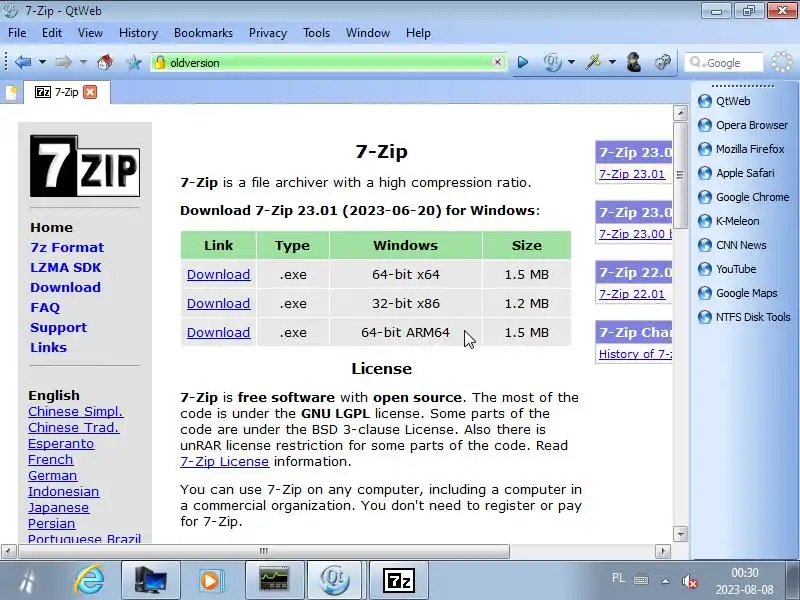Open a new tab with page icon
800x600 pixels.
(x=11, y=92)
